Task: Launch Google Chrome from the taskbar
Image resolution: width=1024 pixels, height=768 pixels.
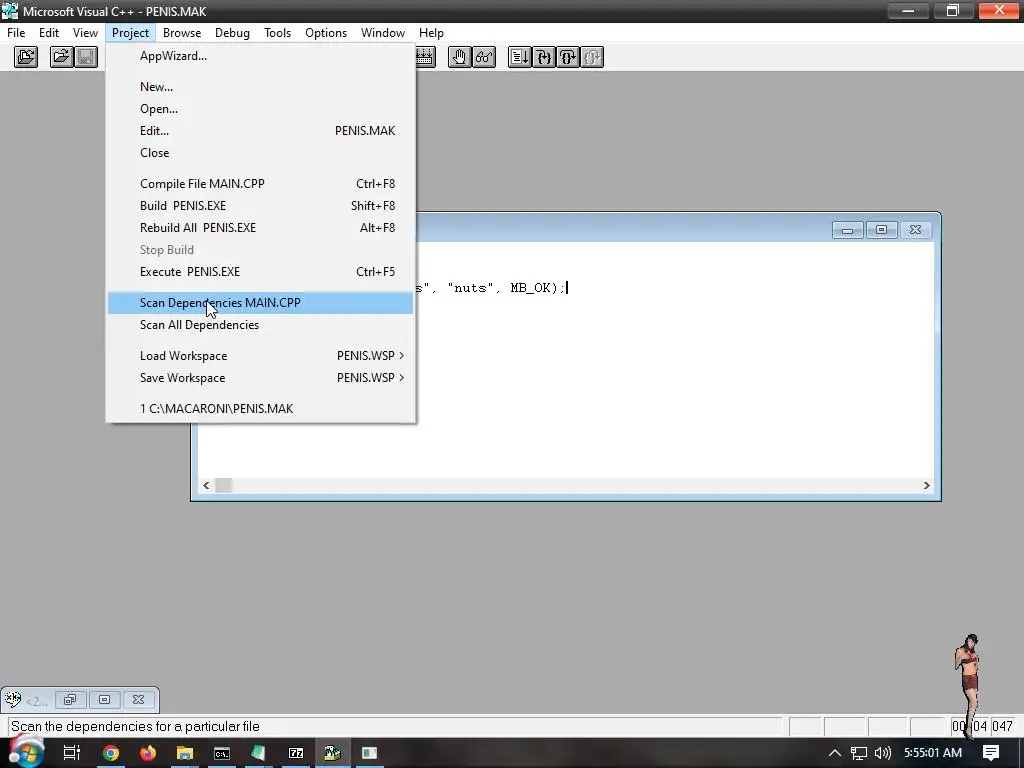Action: point(111,753)
